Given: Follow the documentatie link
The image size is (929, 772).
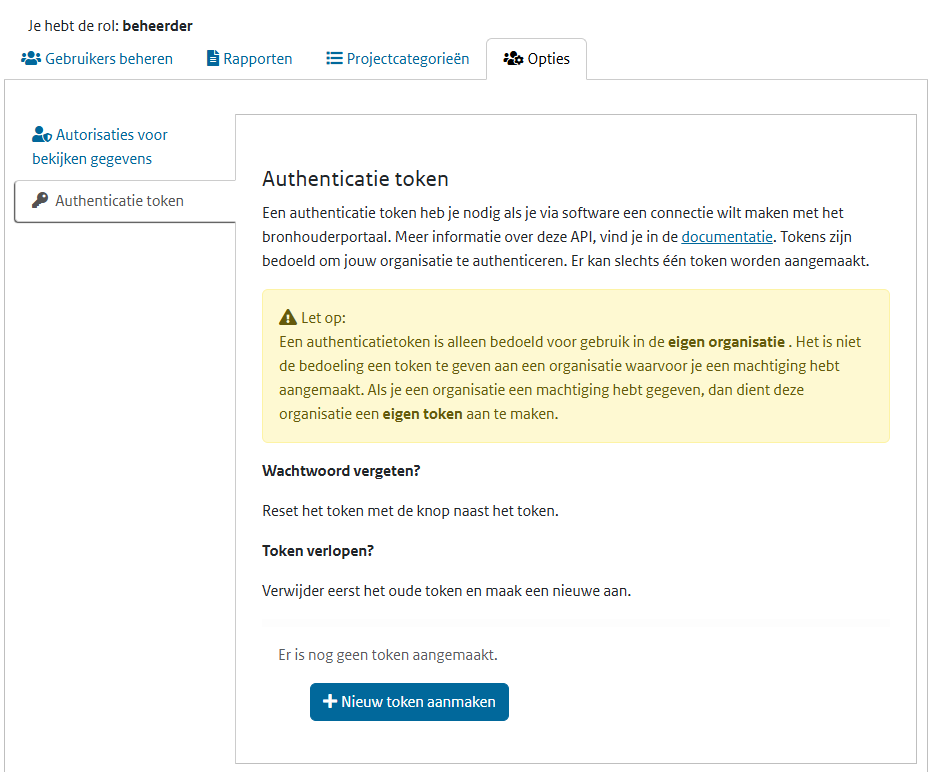Looking at the screenshot, I should [727, 238].
